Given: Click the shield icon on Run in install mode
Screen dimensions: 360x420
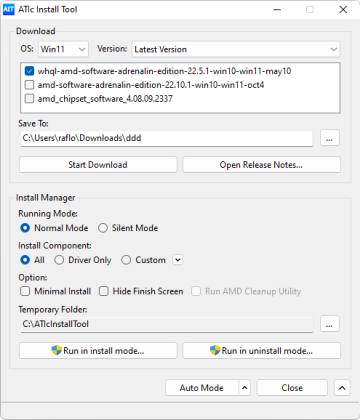Looking at the screenshot, I should pyautogui.click(x=57, y=350).
